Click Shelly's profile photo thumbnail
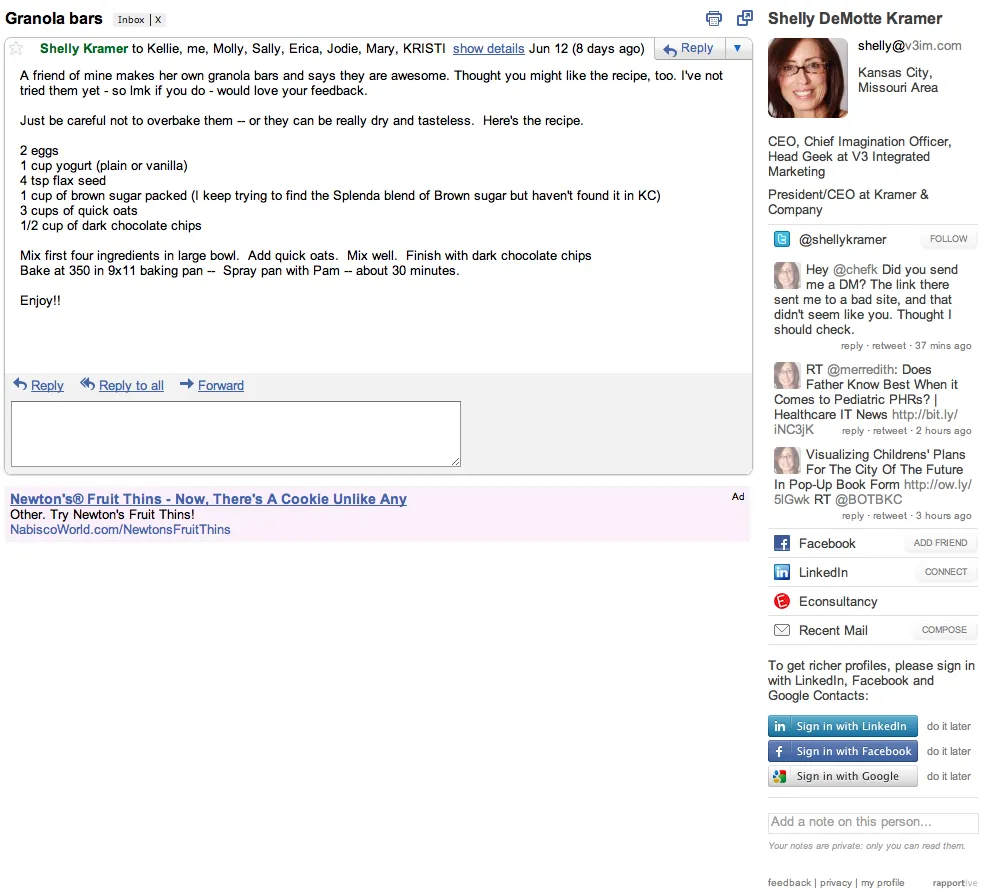Viewport: 990px width, 893px height. click(x=807, y=78)
